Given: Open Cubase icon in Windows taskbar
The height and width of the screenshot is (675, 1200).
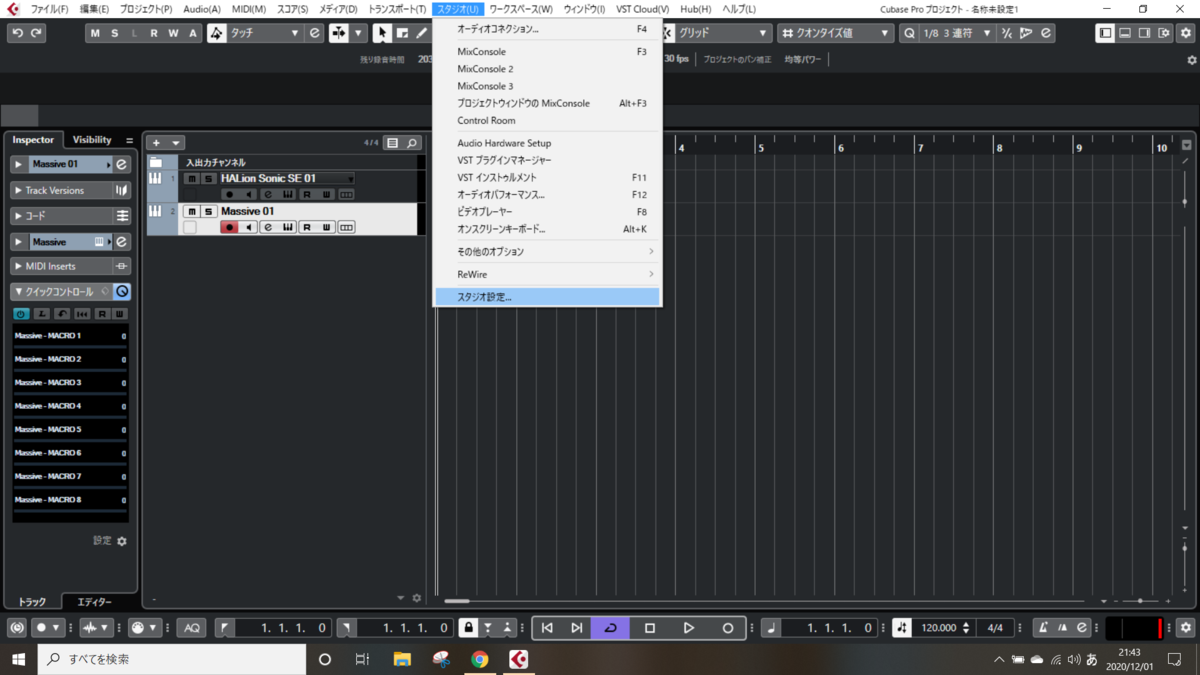Looking at the screenshot, I should coord(519,659).
